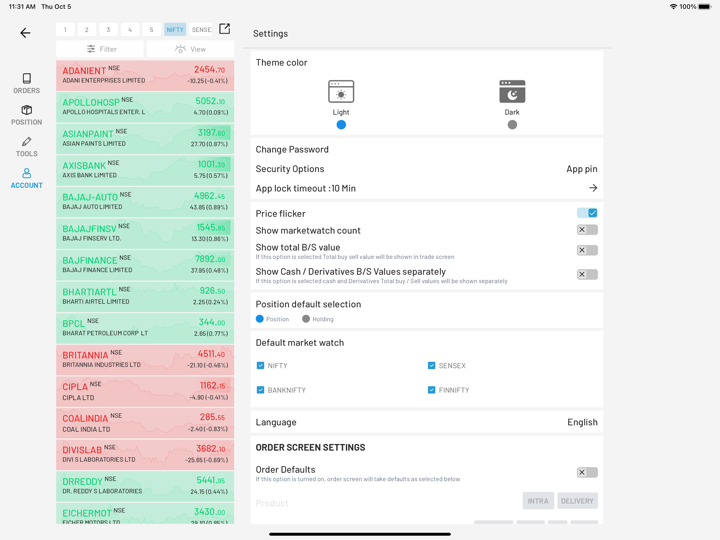The width and height of the screenshot is (720, 540).
Task: Tap the Filter button
Action: pos(101,49)
